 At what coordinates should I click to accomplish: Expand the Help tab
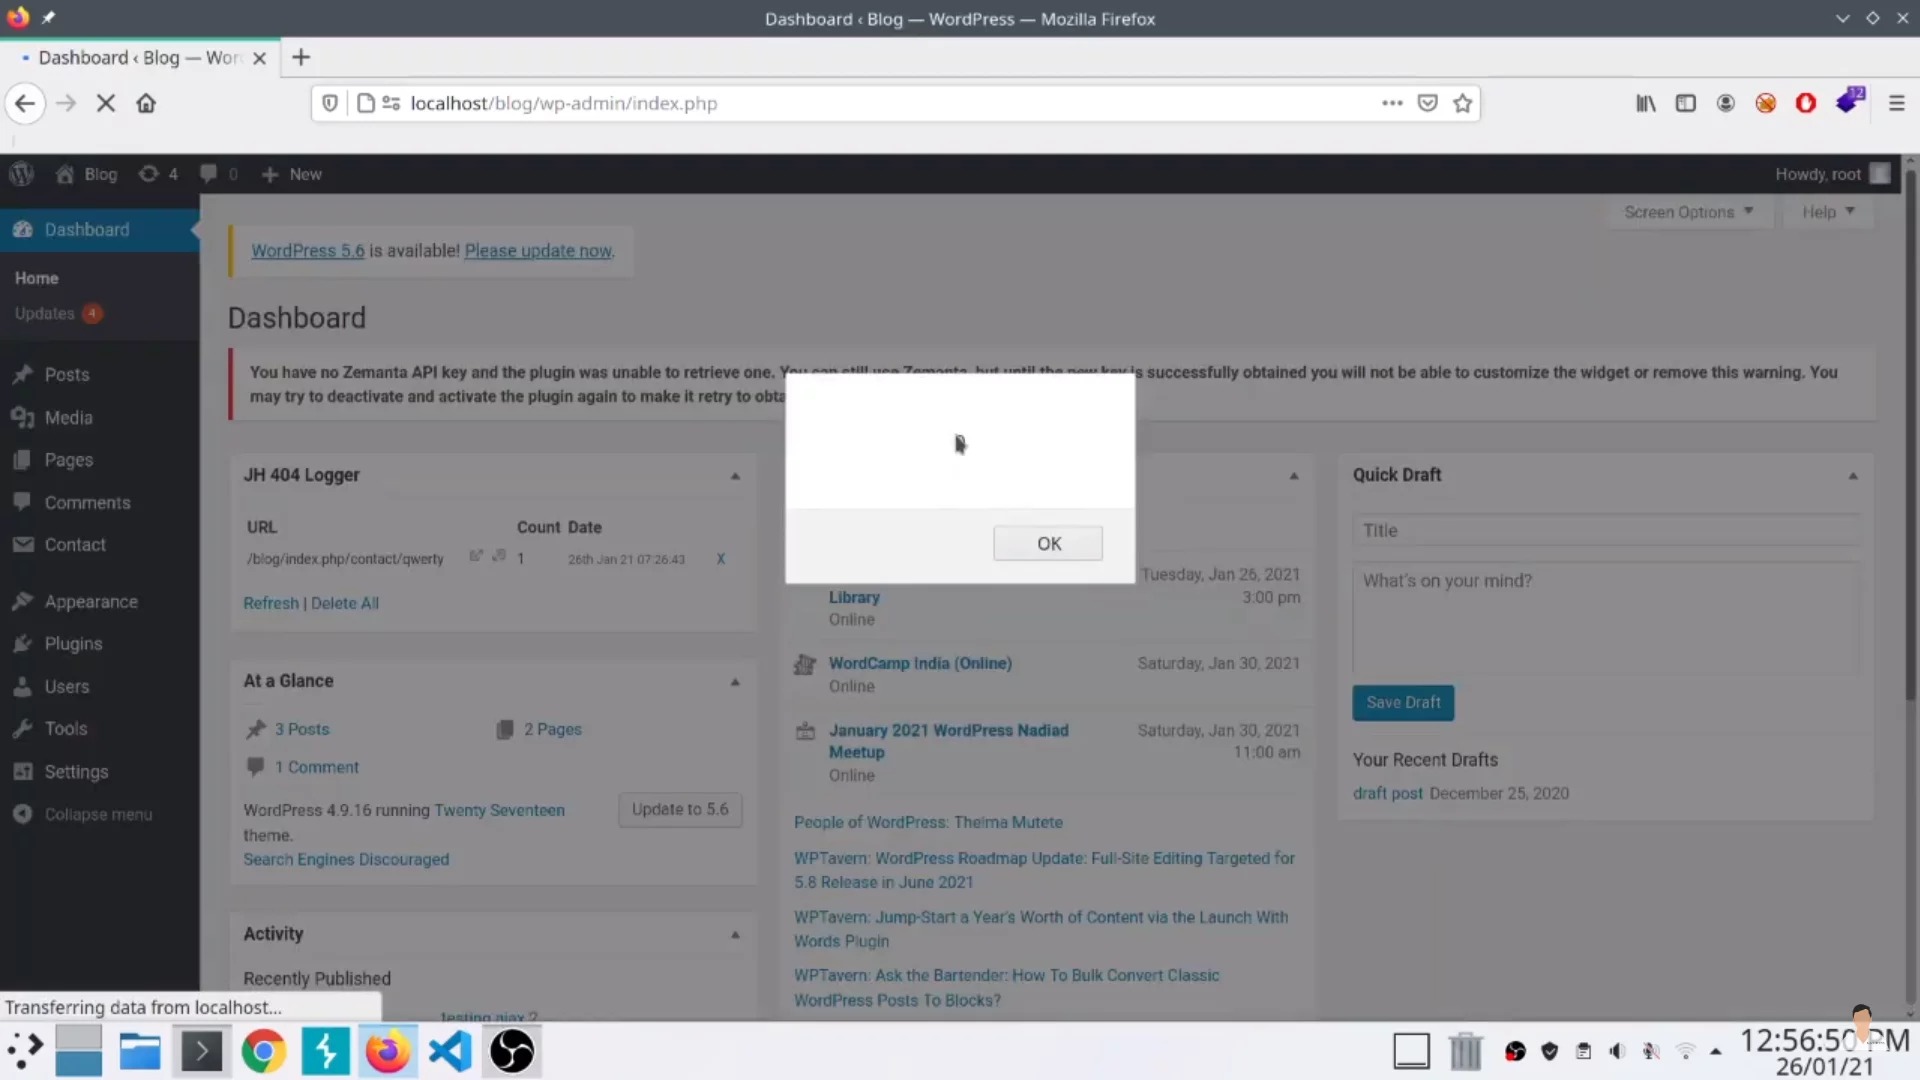click(1828, 212)
